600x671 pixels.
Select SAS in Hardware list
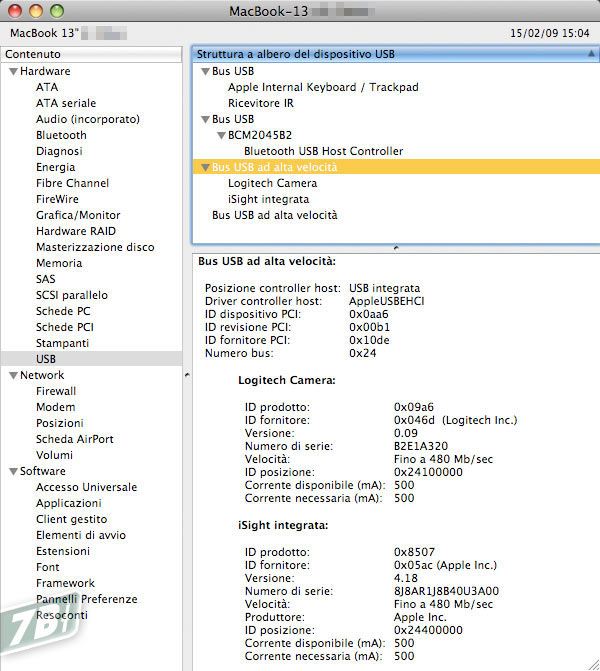(x=46, y=279)
